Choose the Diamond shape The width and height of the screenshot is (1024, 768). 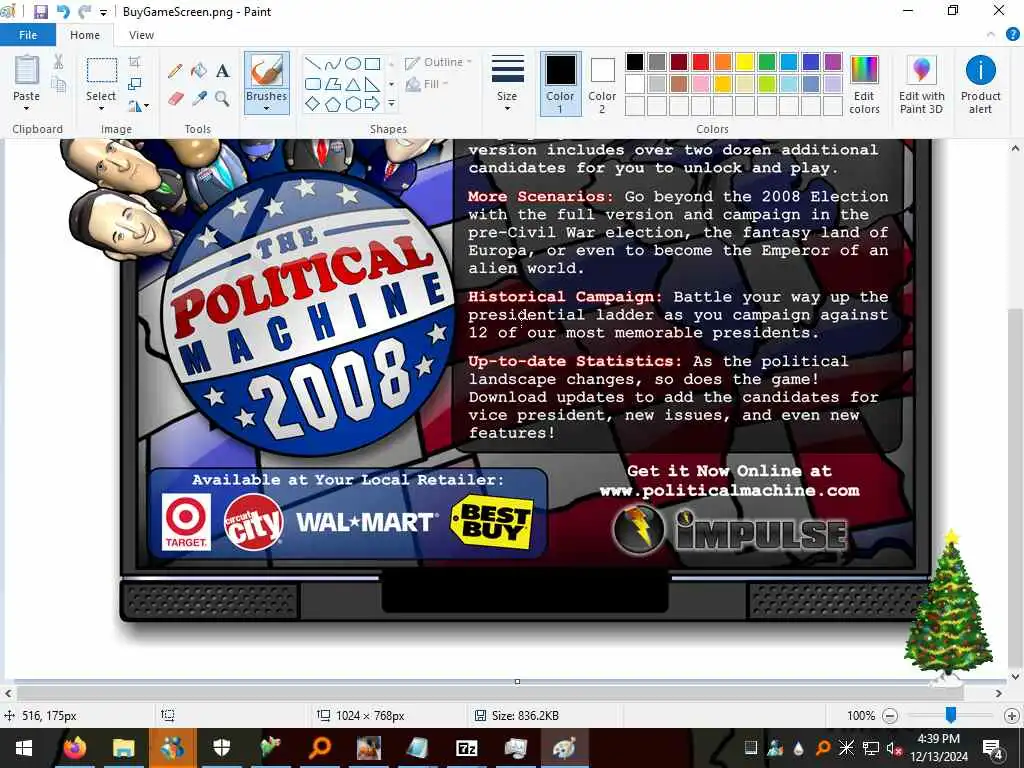pyautogui.click(x=313, y=103)
